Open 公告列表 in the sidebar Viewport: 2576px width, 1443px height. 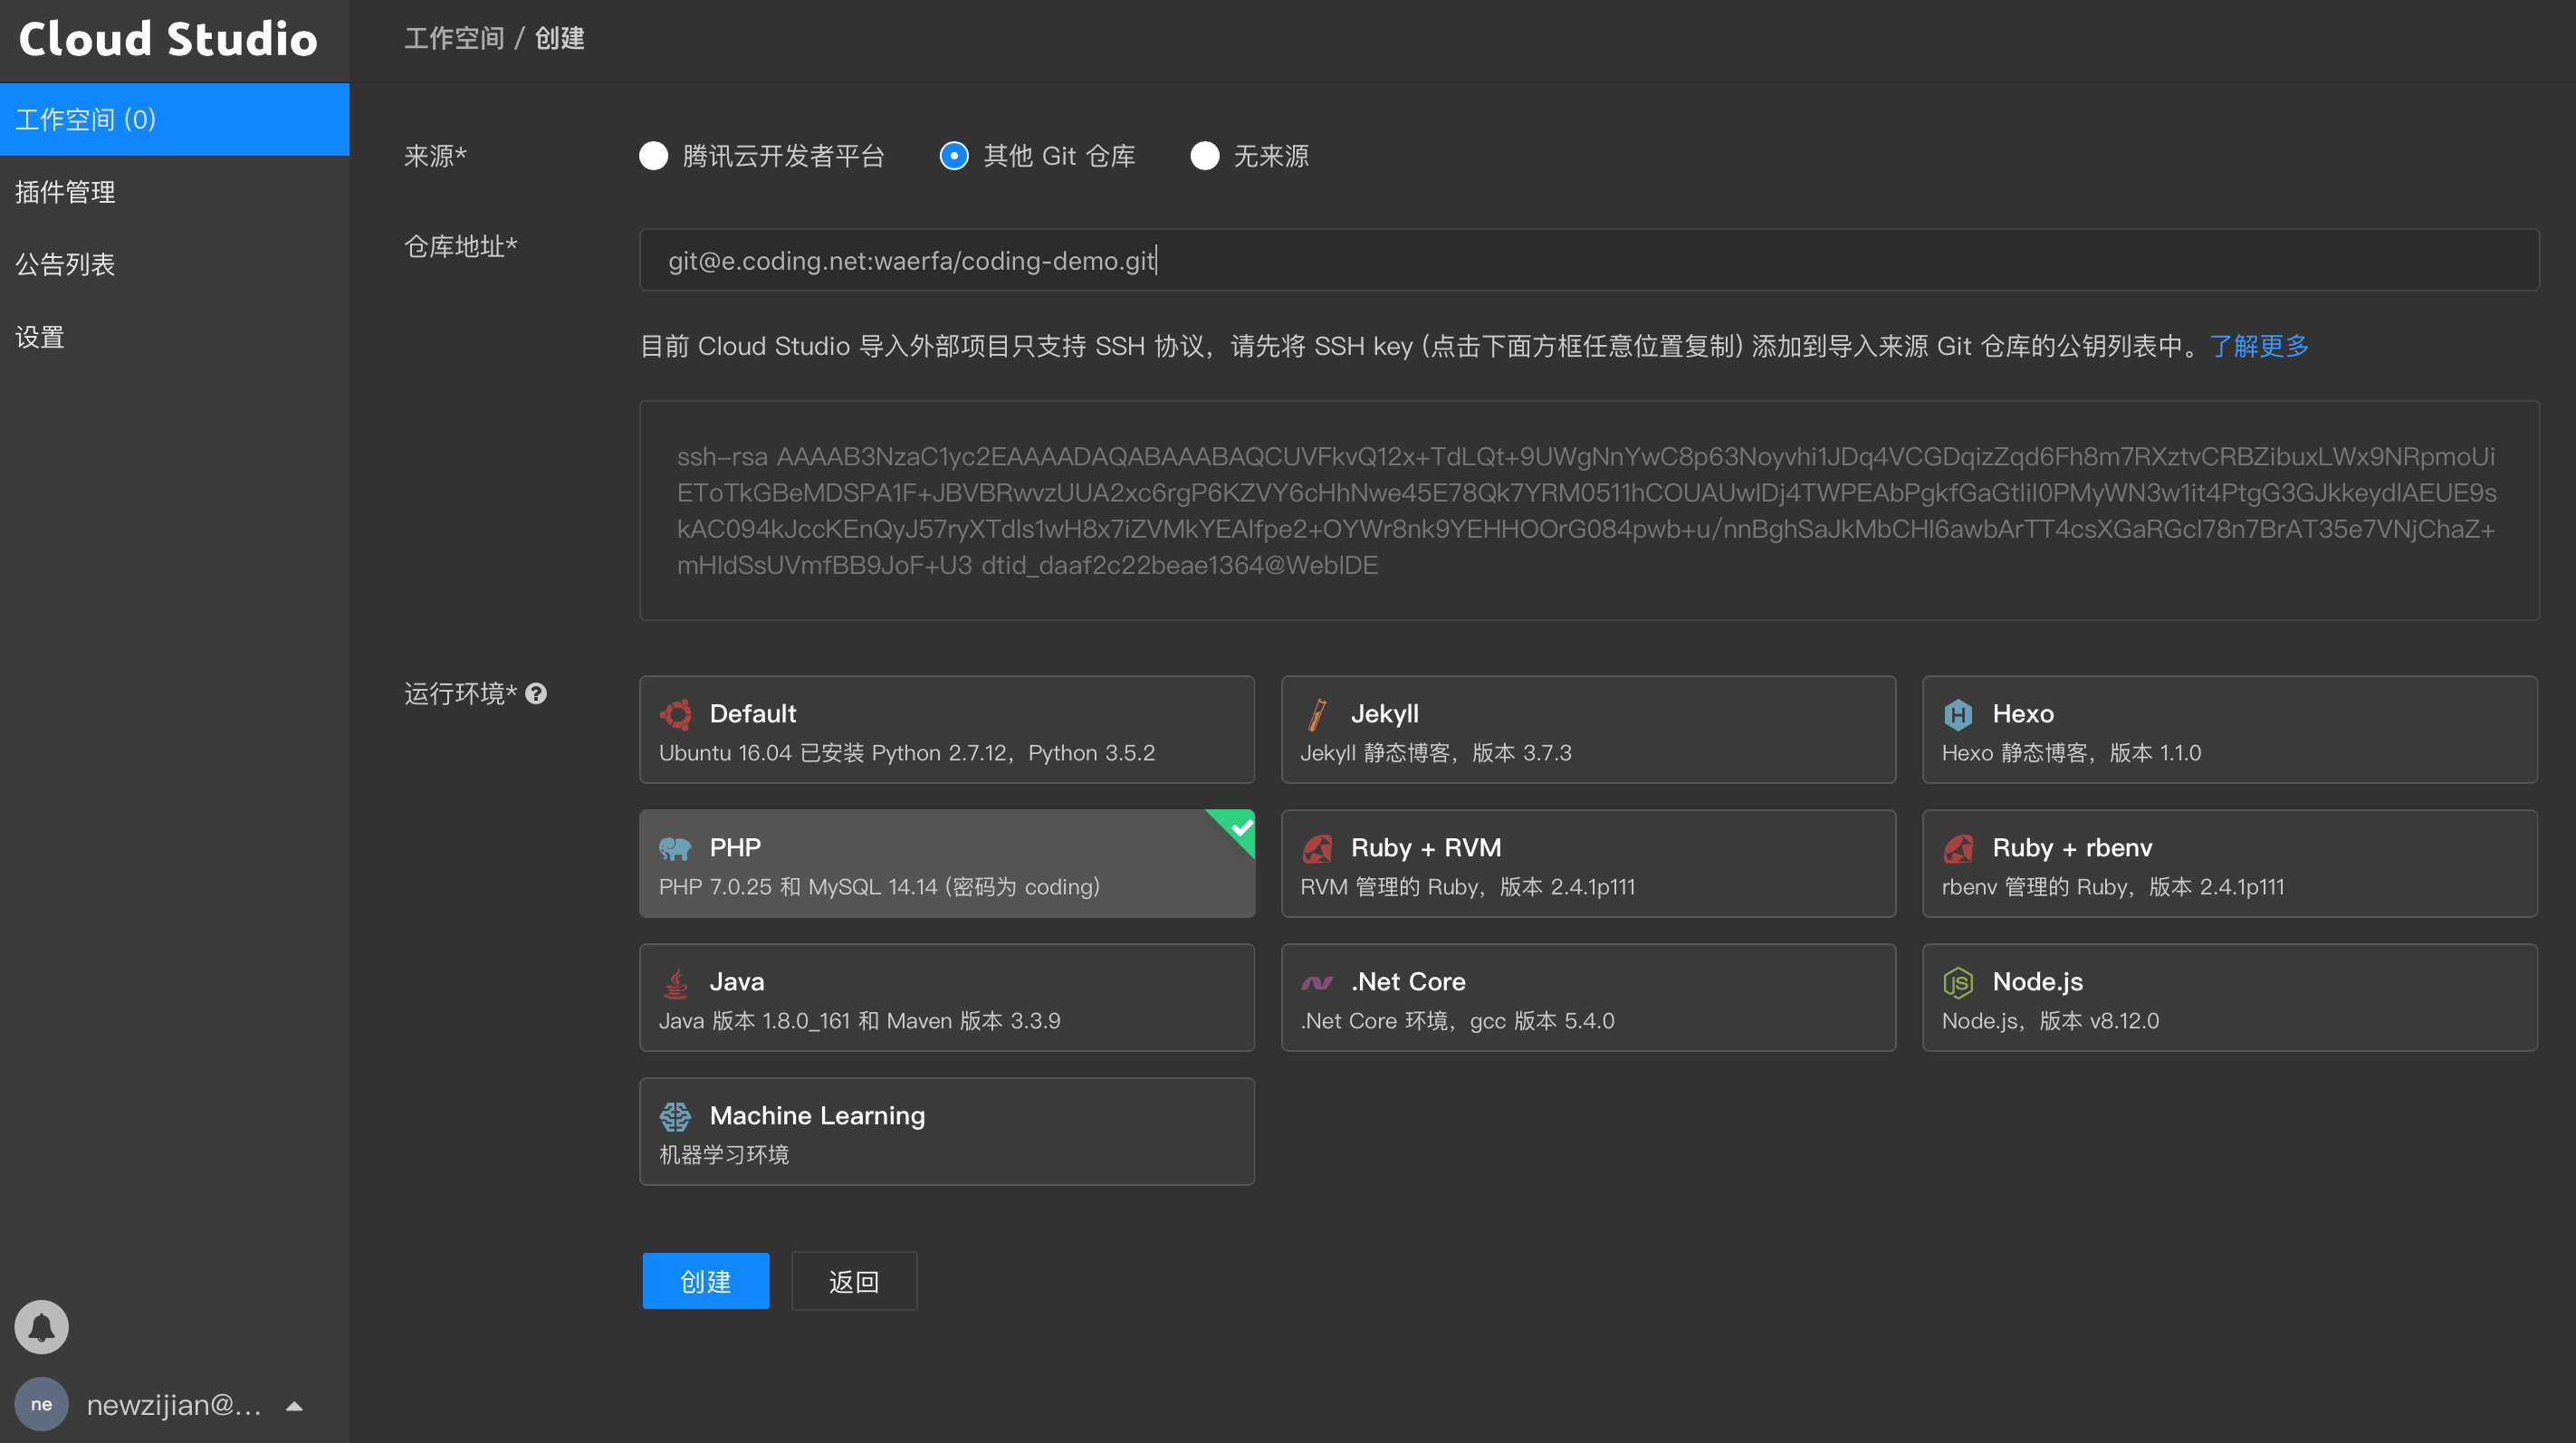pyautogui.click(x=175, y=264)
